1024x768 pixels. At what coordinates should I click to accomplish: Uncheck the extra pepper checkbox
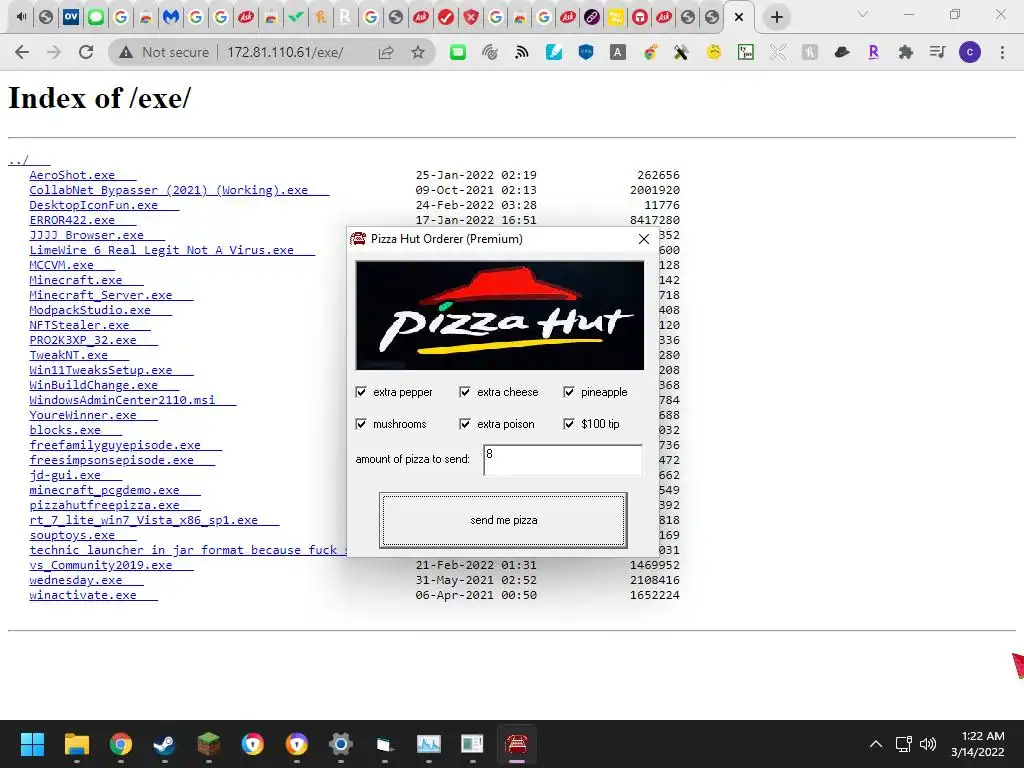[x=361, y=392]
